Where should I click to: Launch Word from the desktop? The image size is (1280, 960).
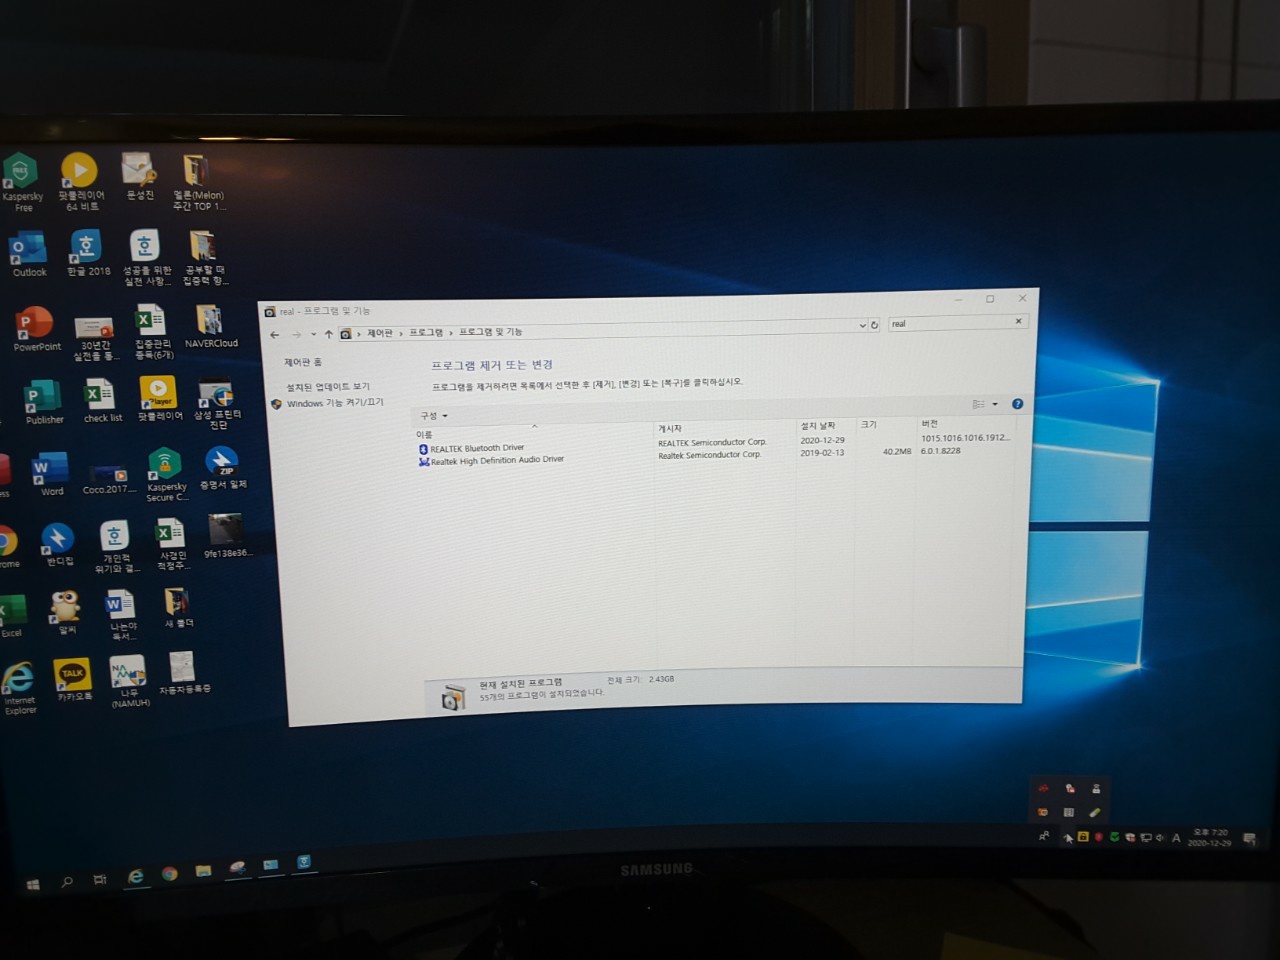point(50,474)
